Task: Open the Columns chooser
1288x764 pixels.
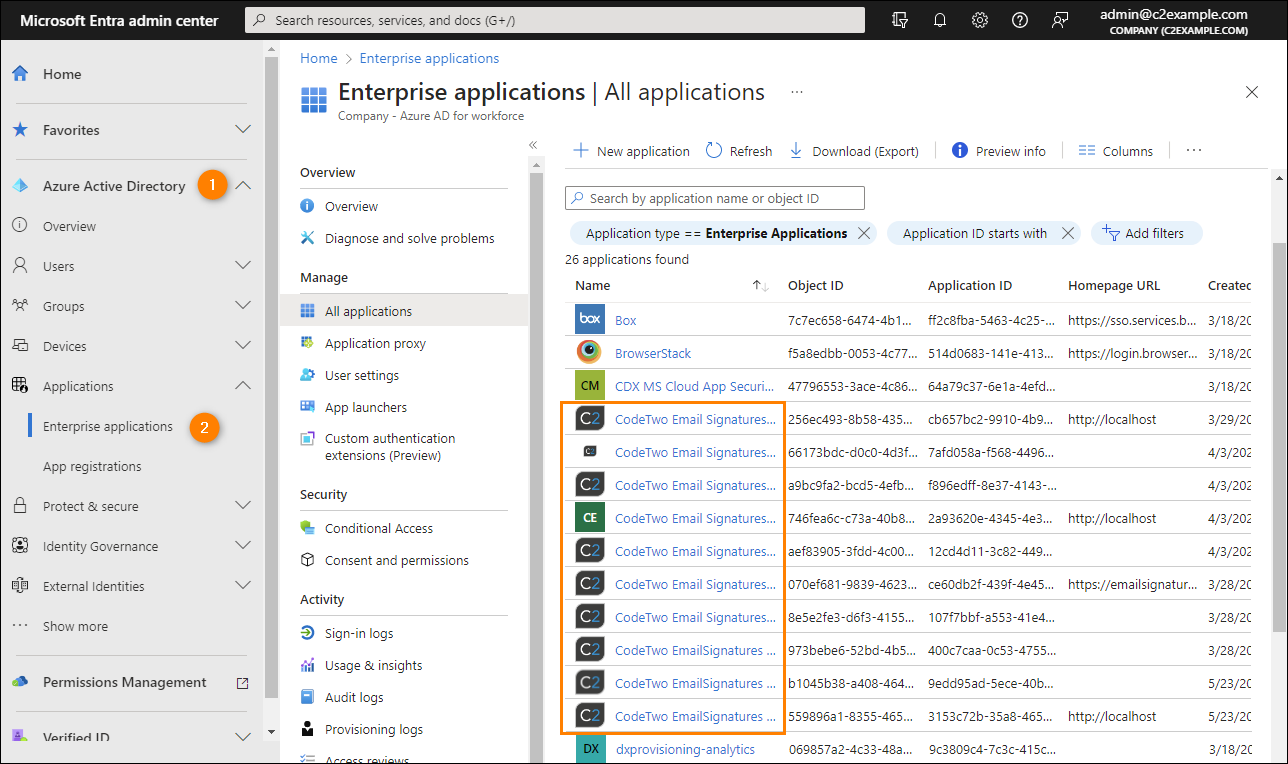Action: (1116, 151)
